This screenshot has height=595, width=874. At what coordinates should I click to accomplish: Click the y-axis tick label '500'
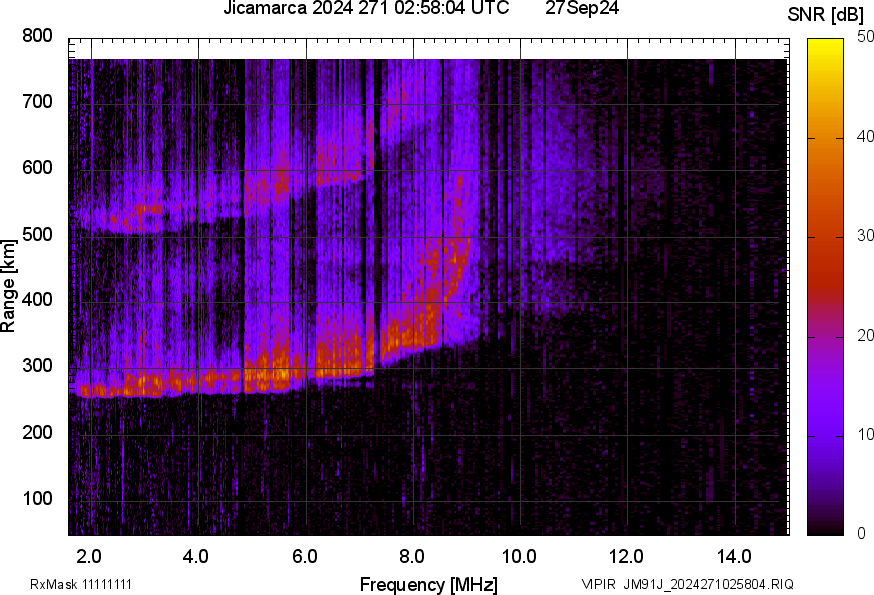pos(37,234)
